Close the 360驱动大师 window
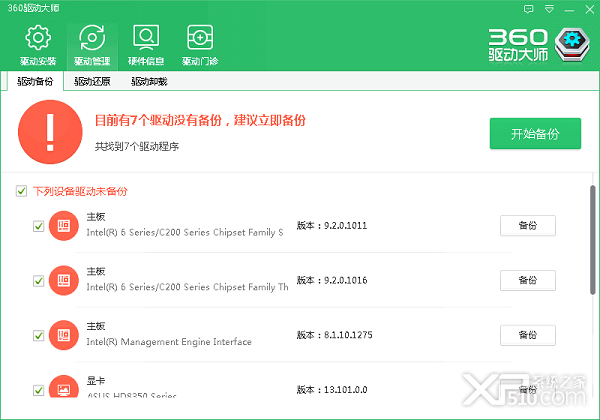600x420 pixels. point(590,9)
